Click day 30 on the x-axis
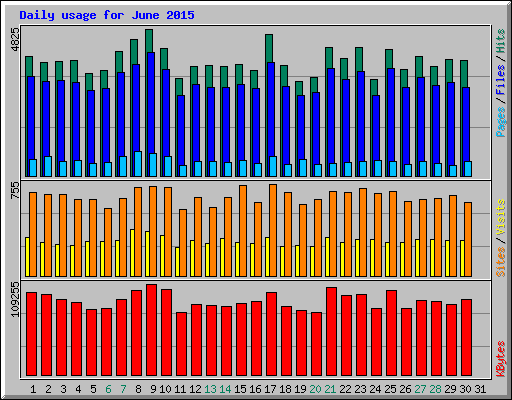This screenshot has height=400, width=512. coord(465,389)
